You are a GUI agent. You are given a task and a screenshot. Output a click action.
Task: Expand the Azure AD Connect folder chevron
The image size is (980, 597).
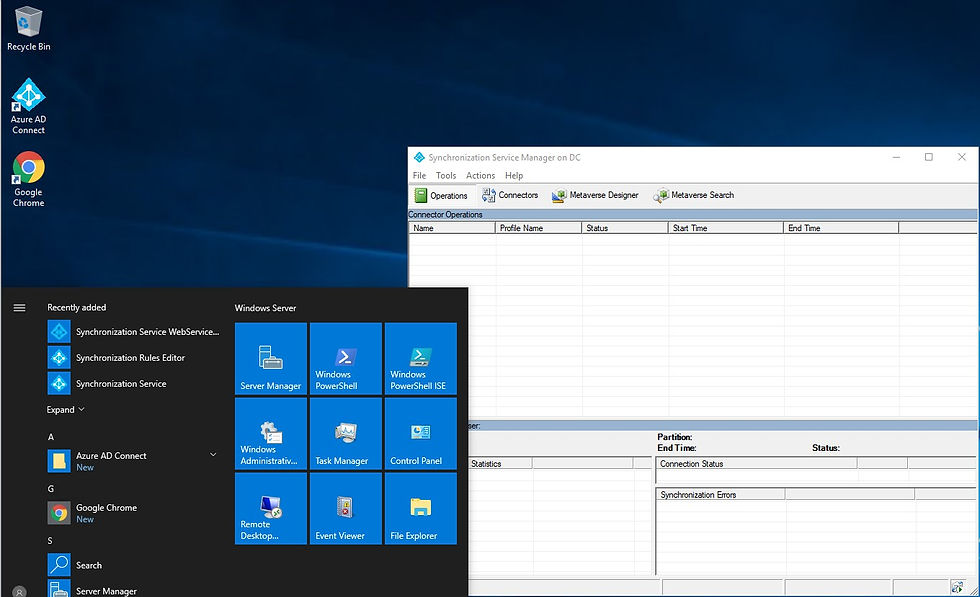[213, 455]
